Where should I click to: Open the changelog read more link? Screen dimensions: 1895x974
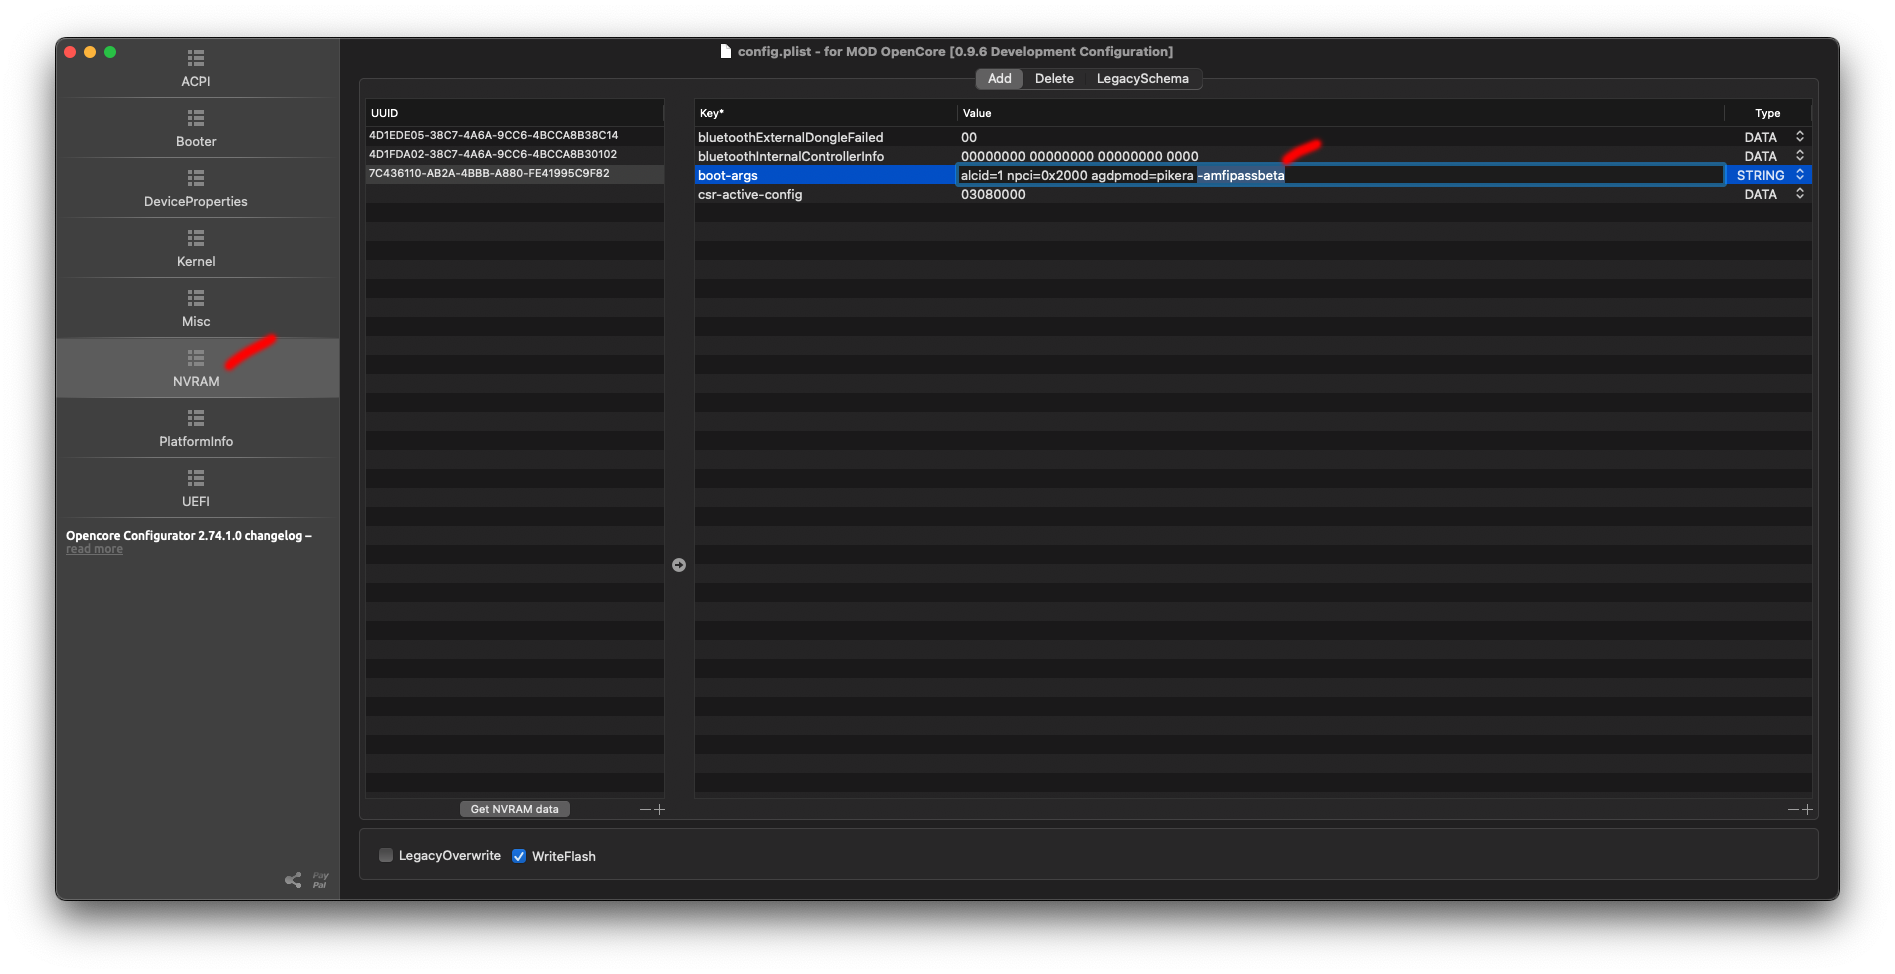pyautogui.click(x=94, y=549)
